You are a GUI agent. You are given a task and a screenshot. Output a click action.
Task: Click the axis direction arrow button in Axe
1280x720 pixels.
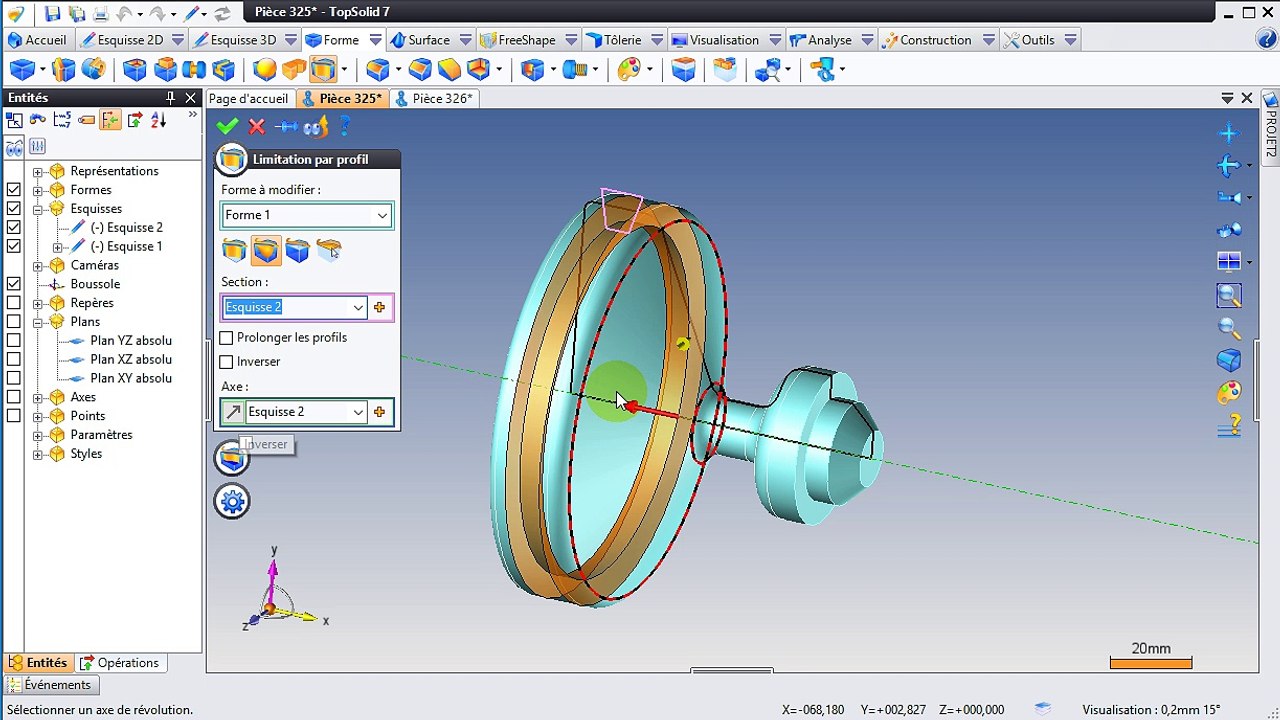[x=233, y=412]
